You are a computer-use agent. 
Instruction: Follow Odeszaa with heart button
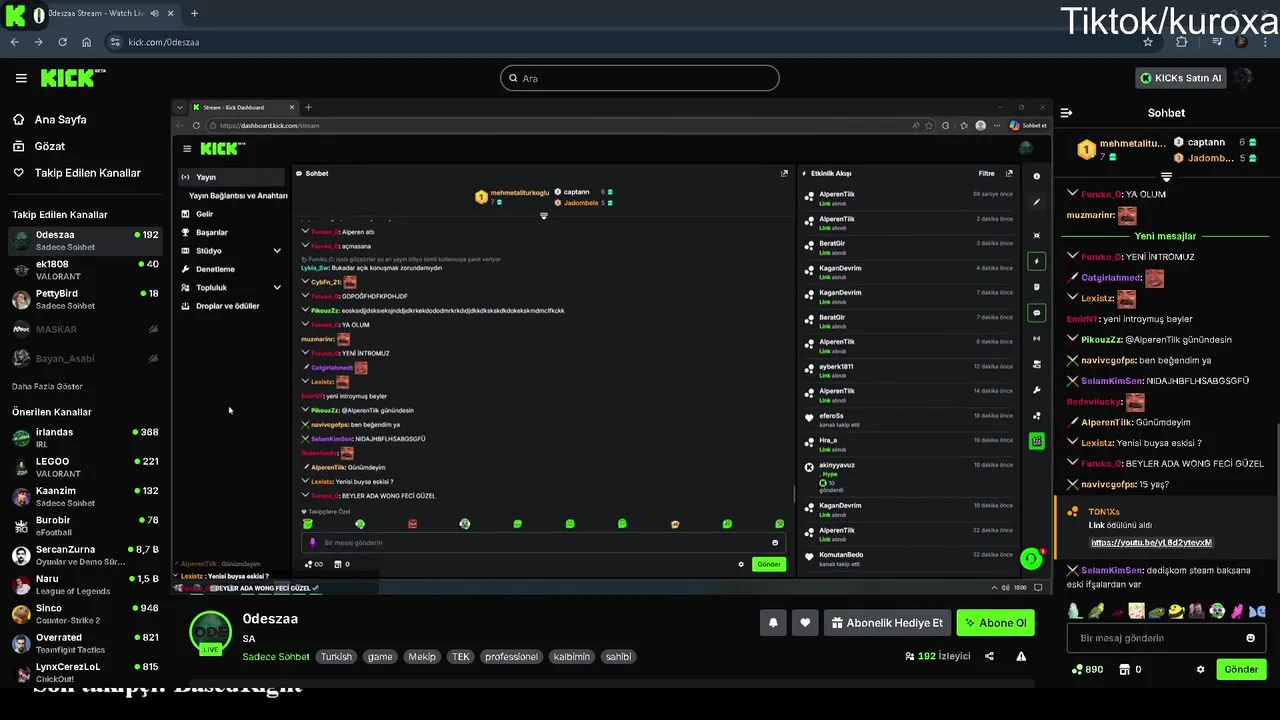pos(805,623)
